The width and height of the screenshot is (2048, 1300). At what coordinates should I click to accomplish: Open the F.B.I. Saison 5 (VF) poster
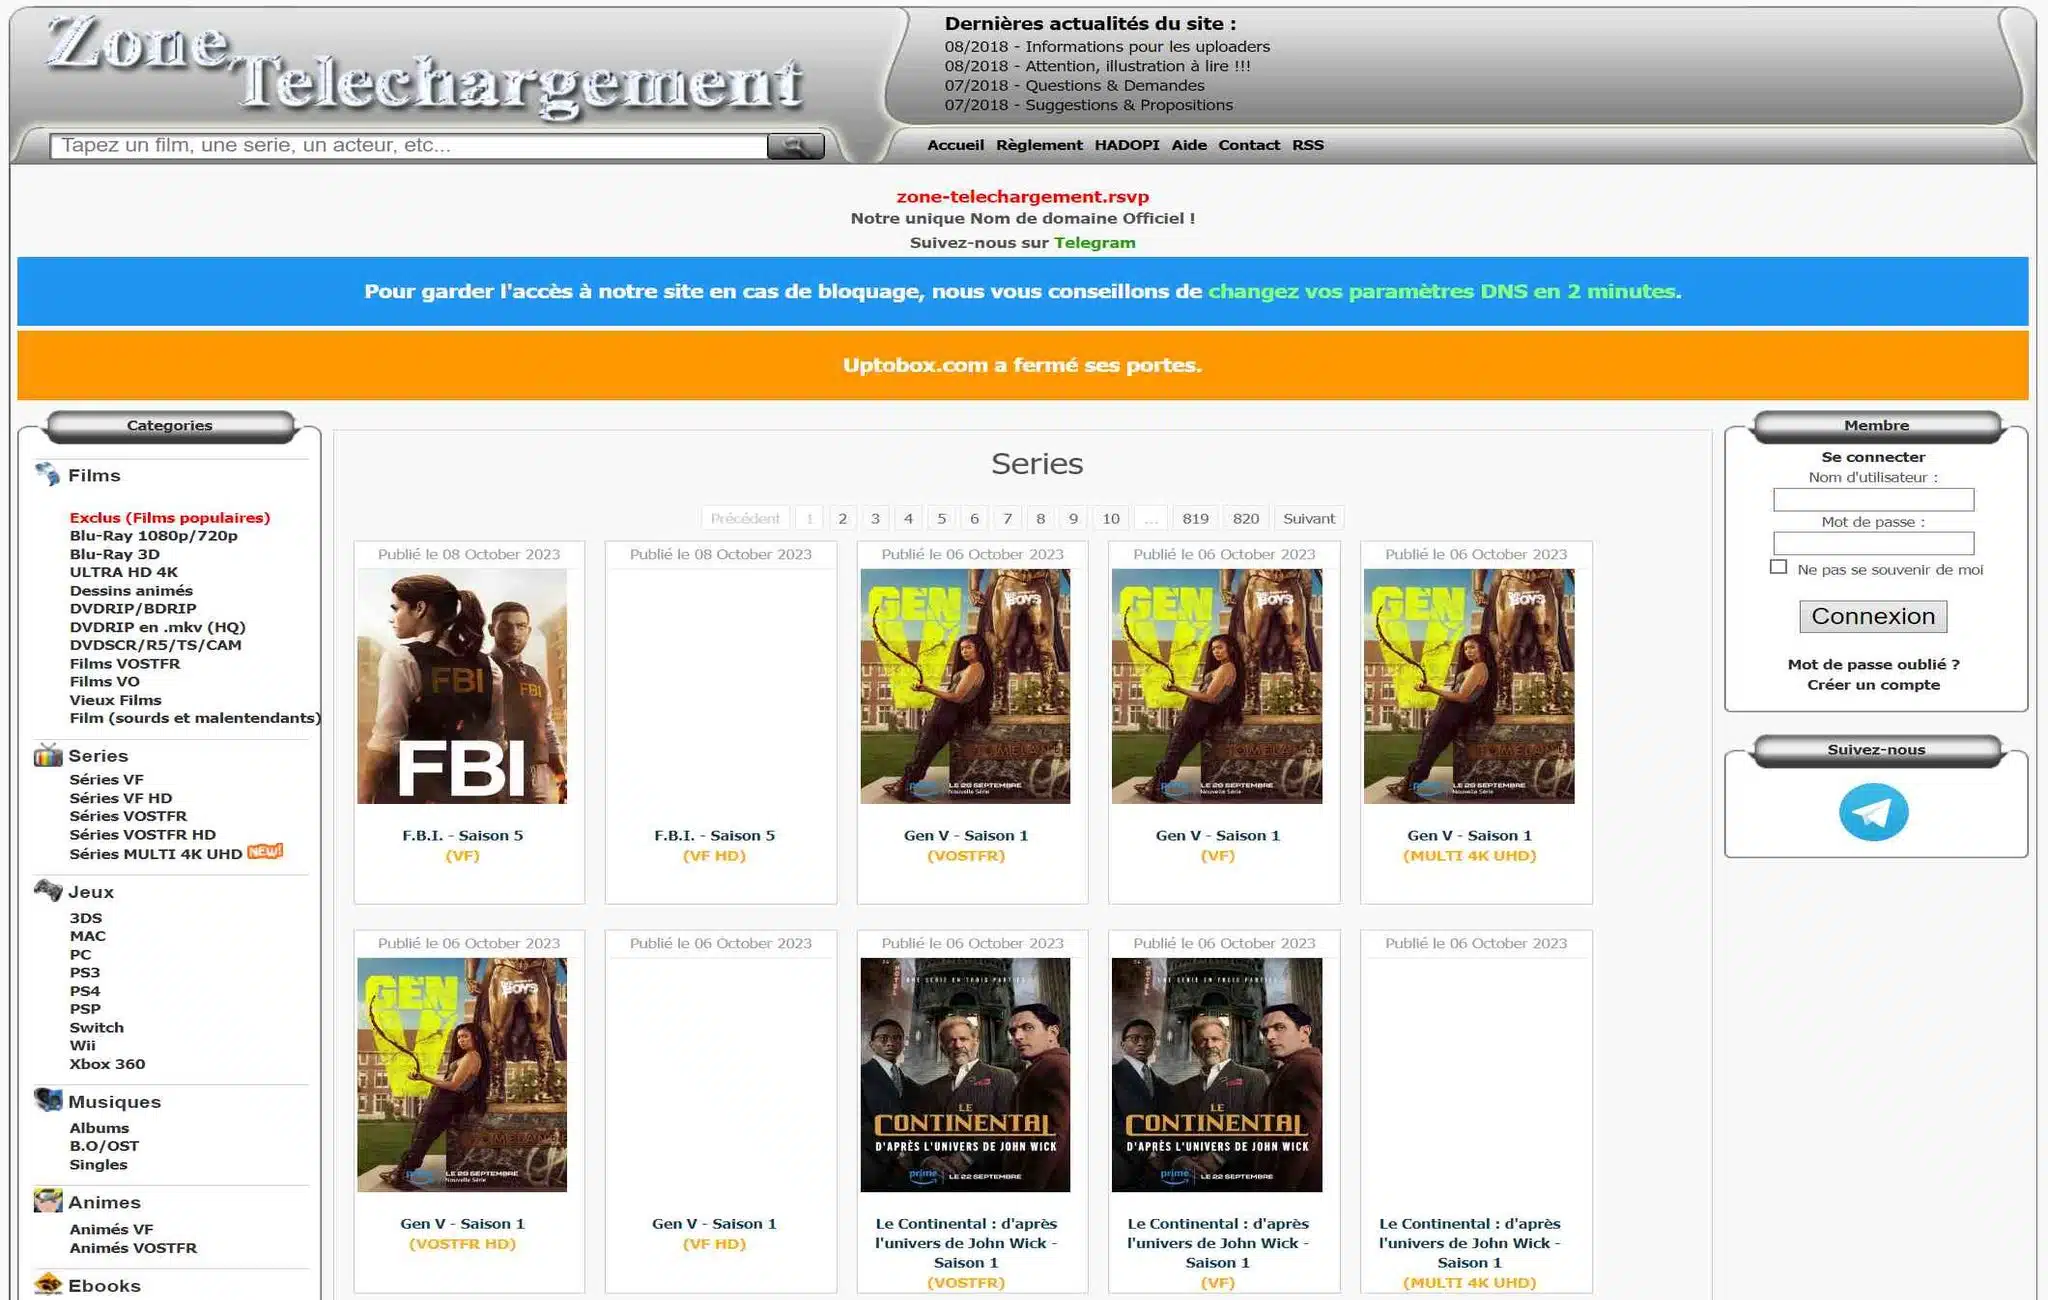pyautogui.click(x=462, y=686)
